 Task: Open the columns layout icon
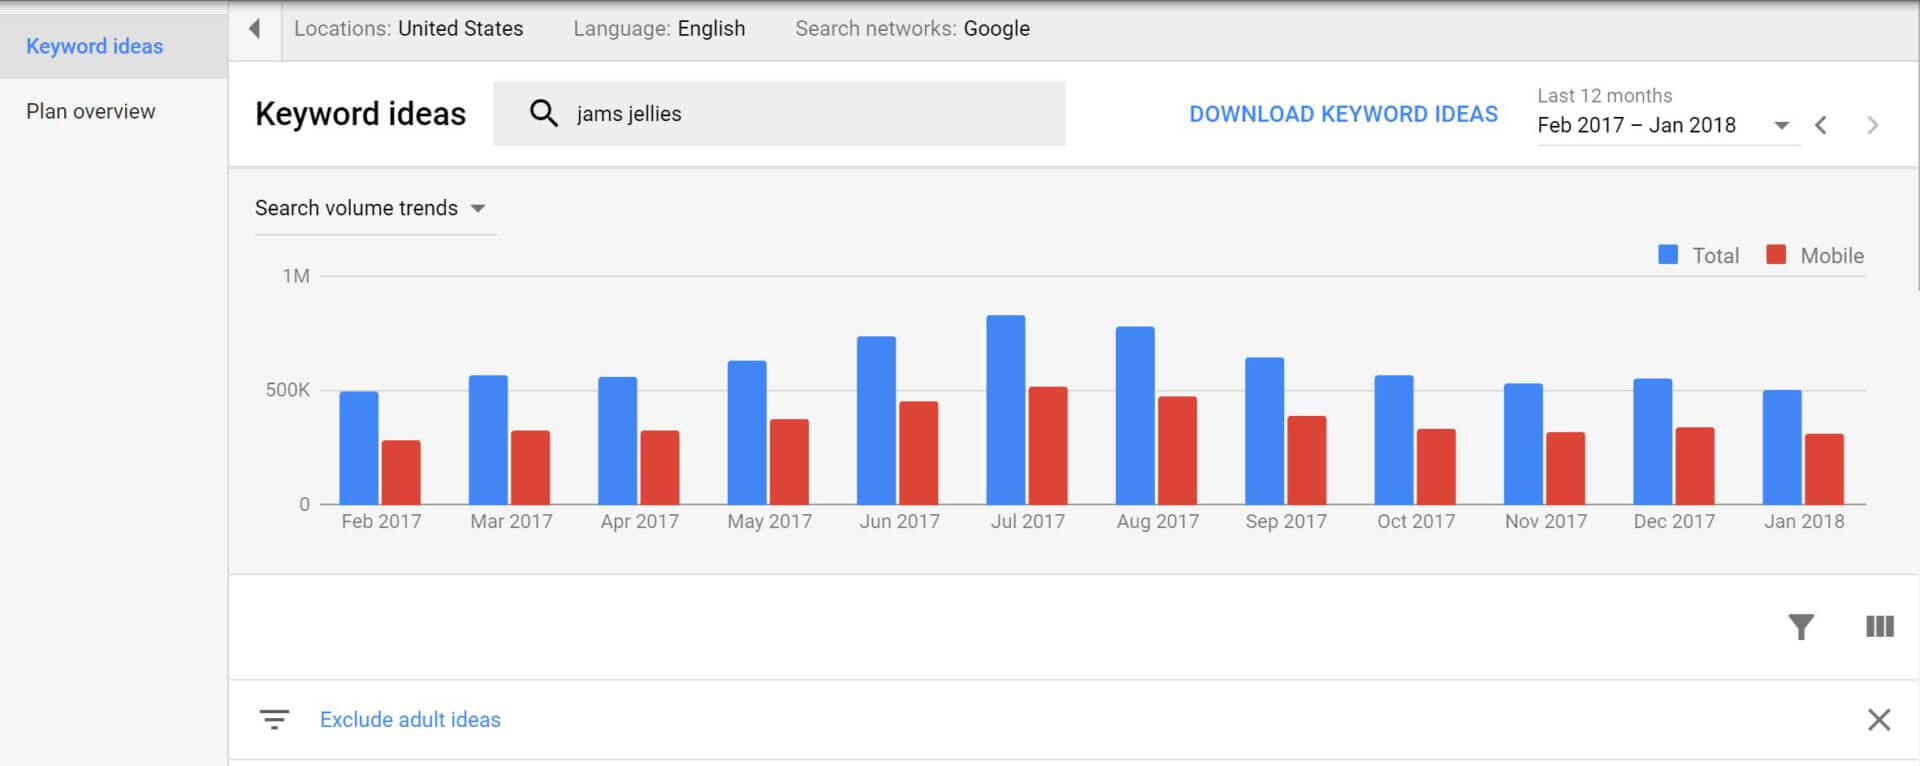pyautogui.click(x=1879, y=627)
